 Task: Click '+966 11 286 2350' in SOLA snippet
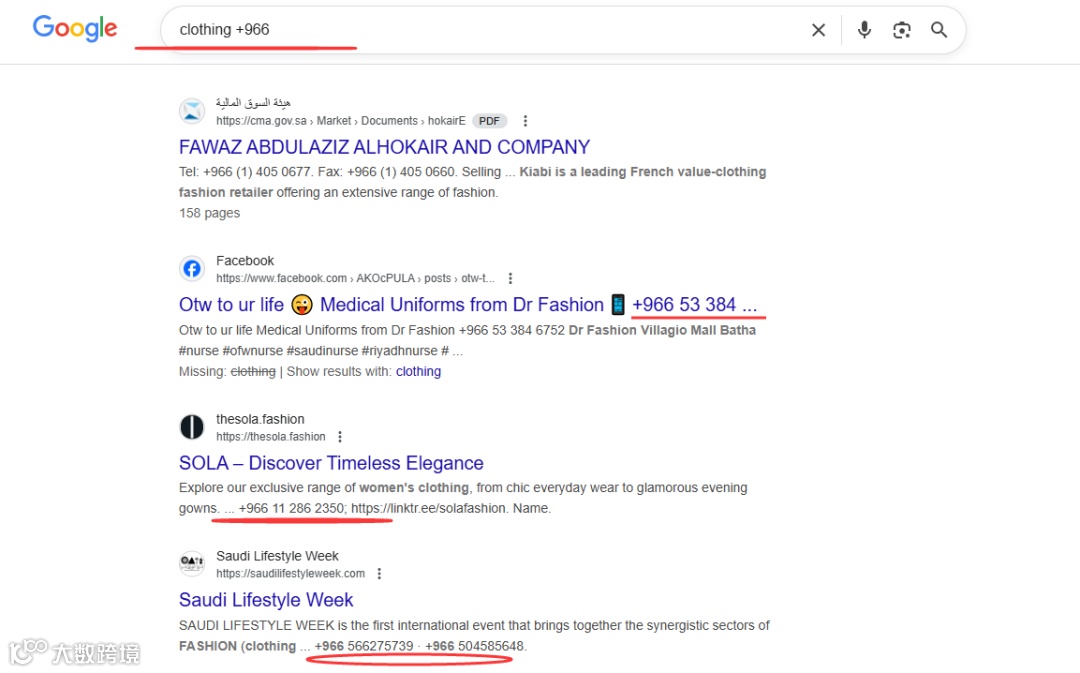coord(291,508)
